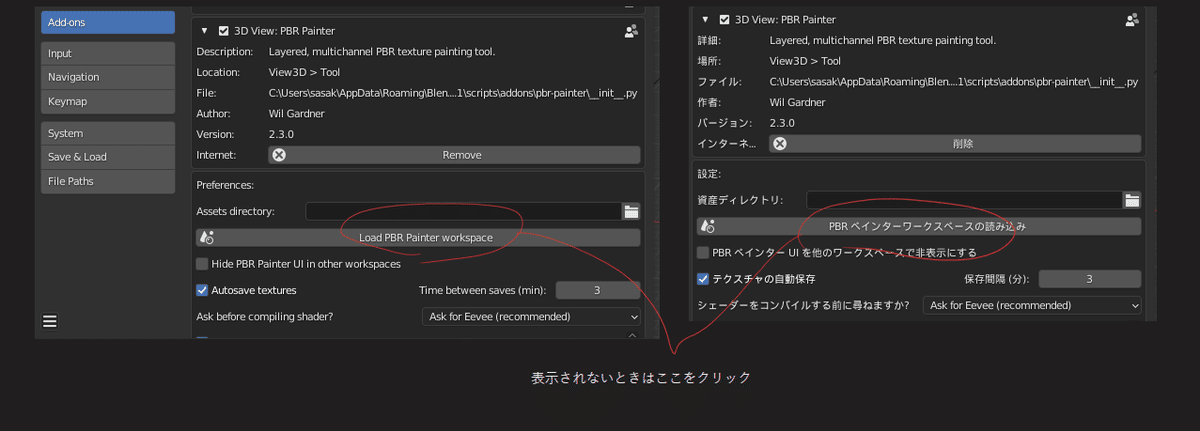This screenshot has height=431, width=1200.
Task: Click Time between saves value field
Action: 597,290
